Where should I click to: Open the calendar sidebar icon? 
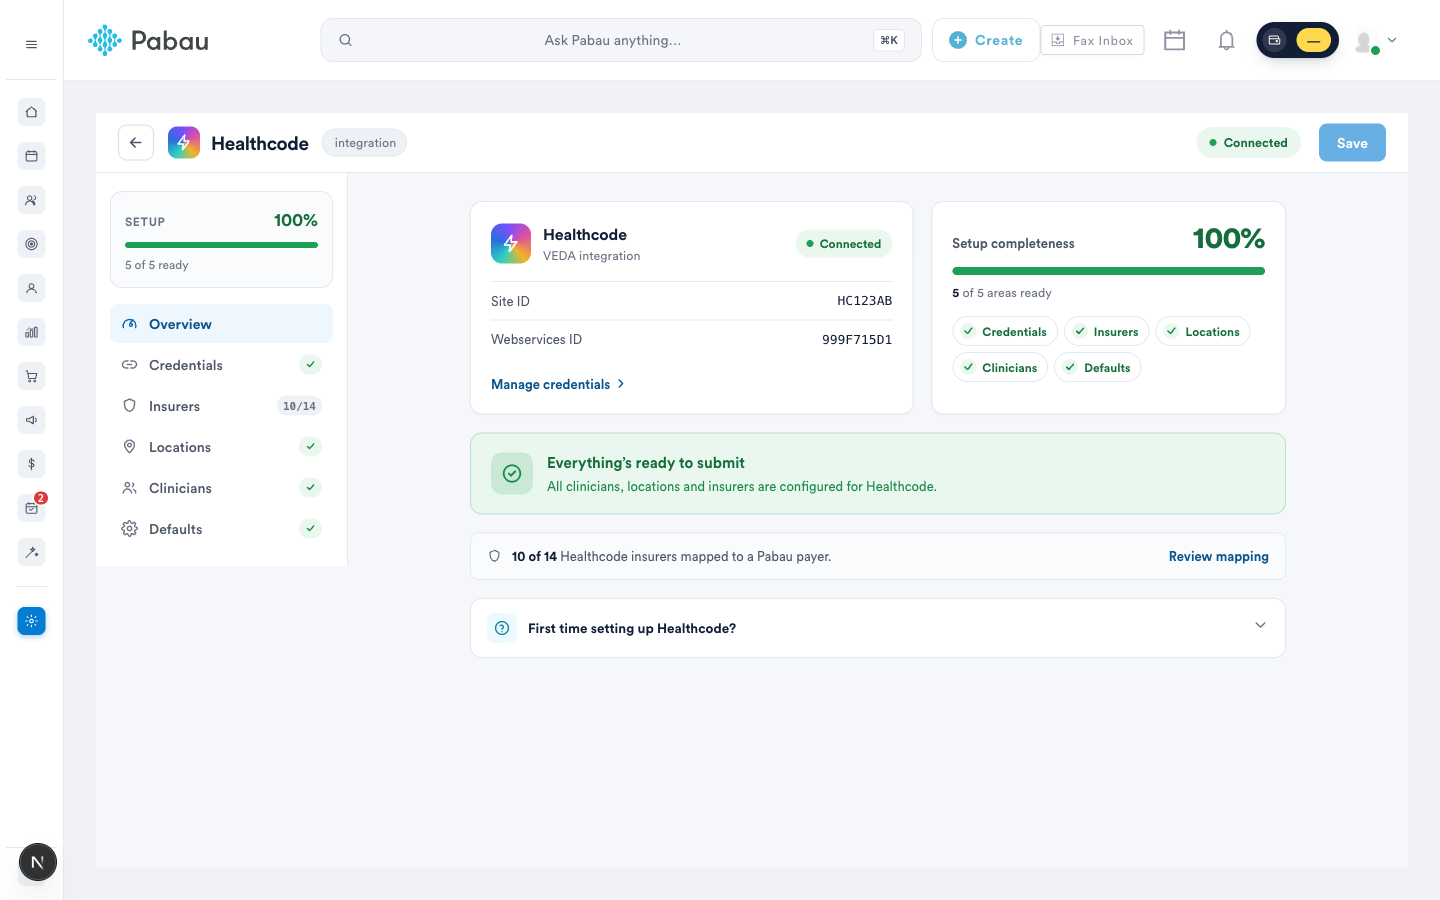click(31, 156)
